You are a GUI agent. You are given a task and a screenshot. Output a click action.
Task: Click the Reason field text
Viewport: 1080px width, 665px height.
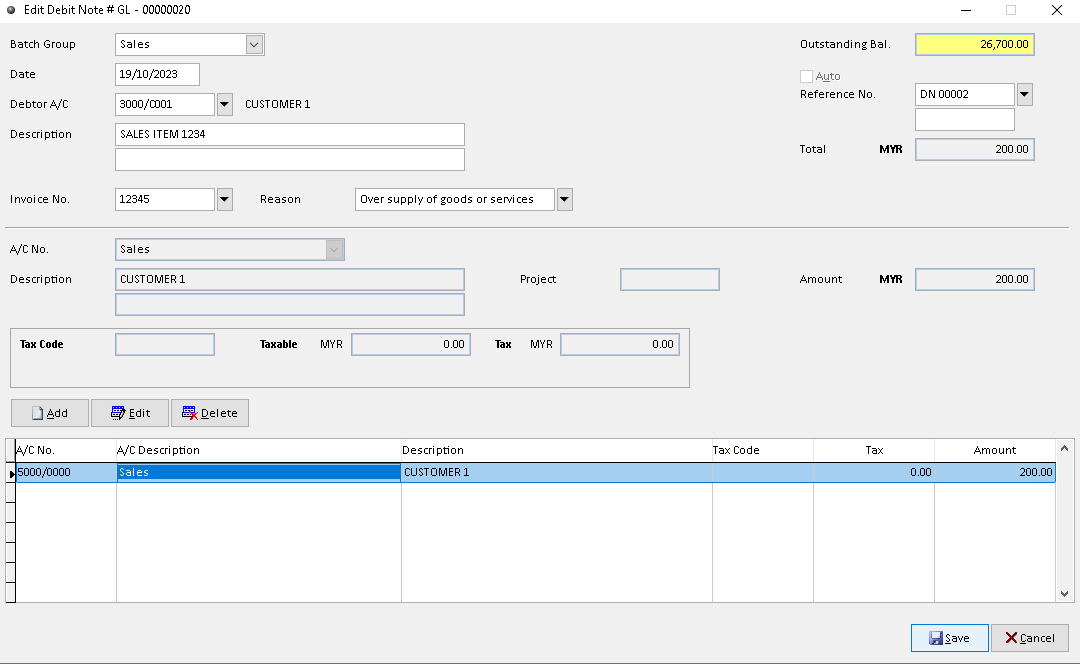pos(455,199)
